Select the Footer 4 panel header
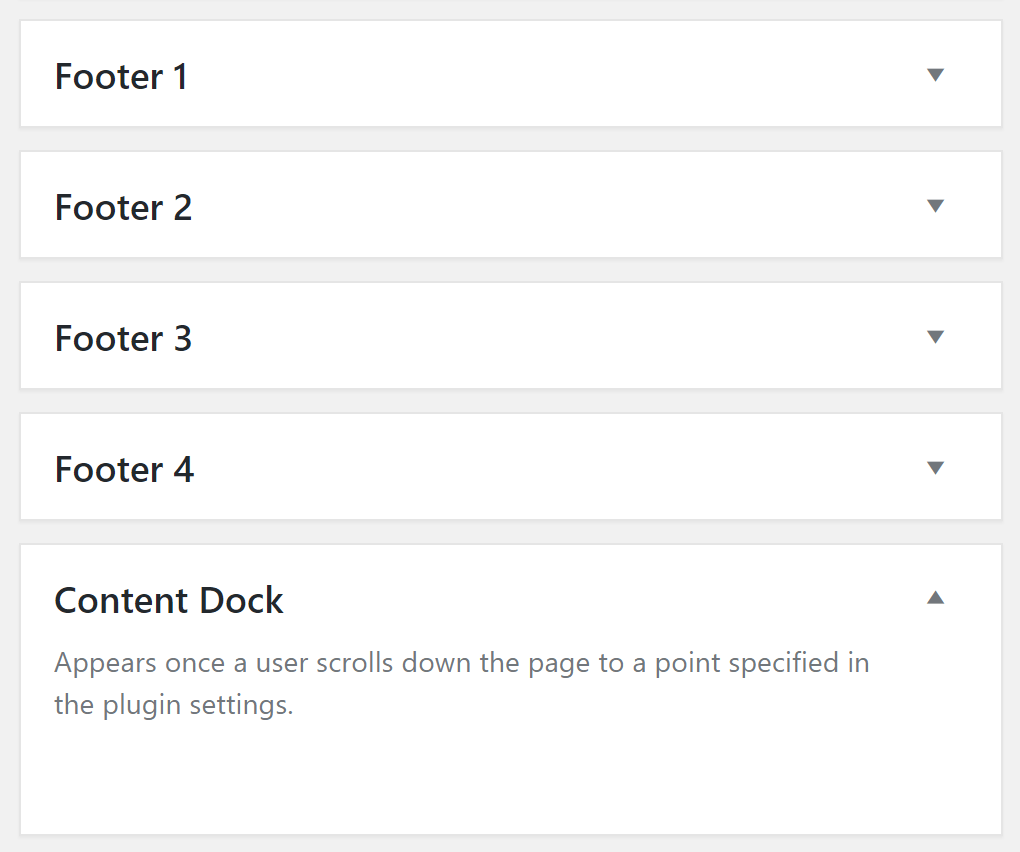1020x852 pixels. point(123,469)
